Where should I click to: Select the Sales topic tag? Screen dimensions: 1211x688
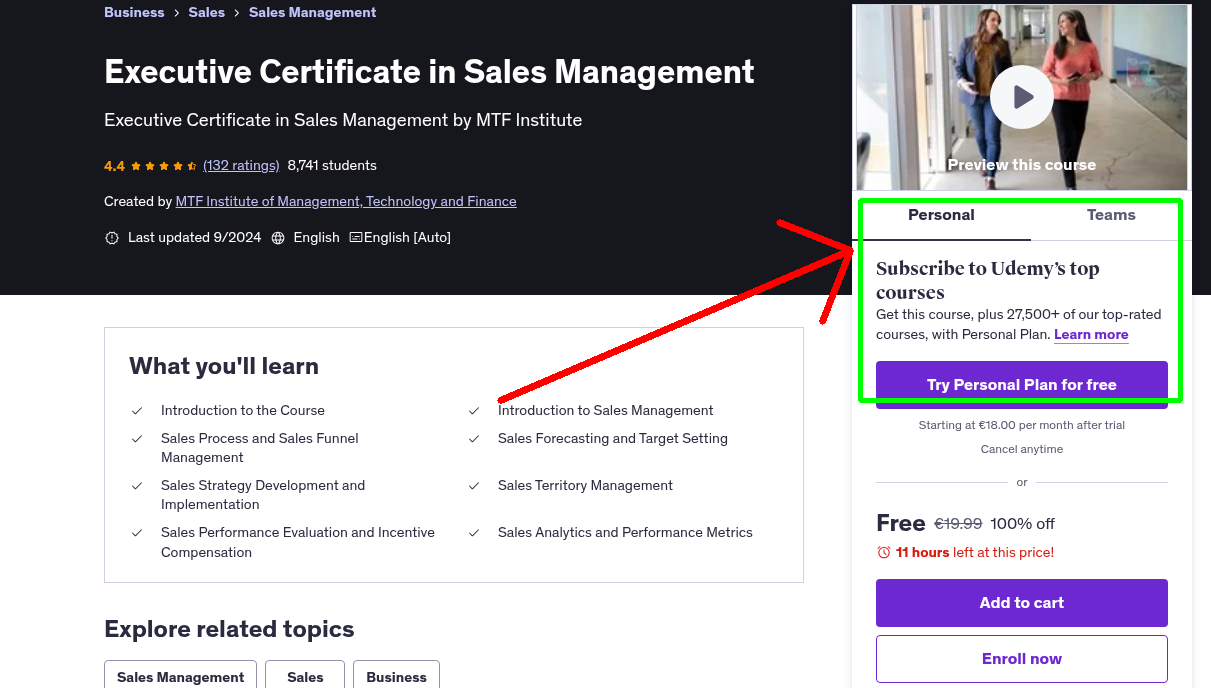[x=305, y=677]
